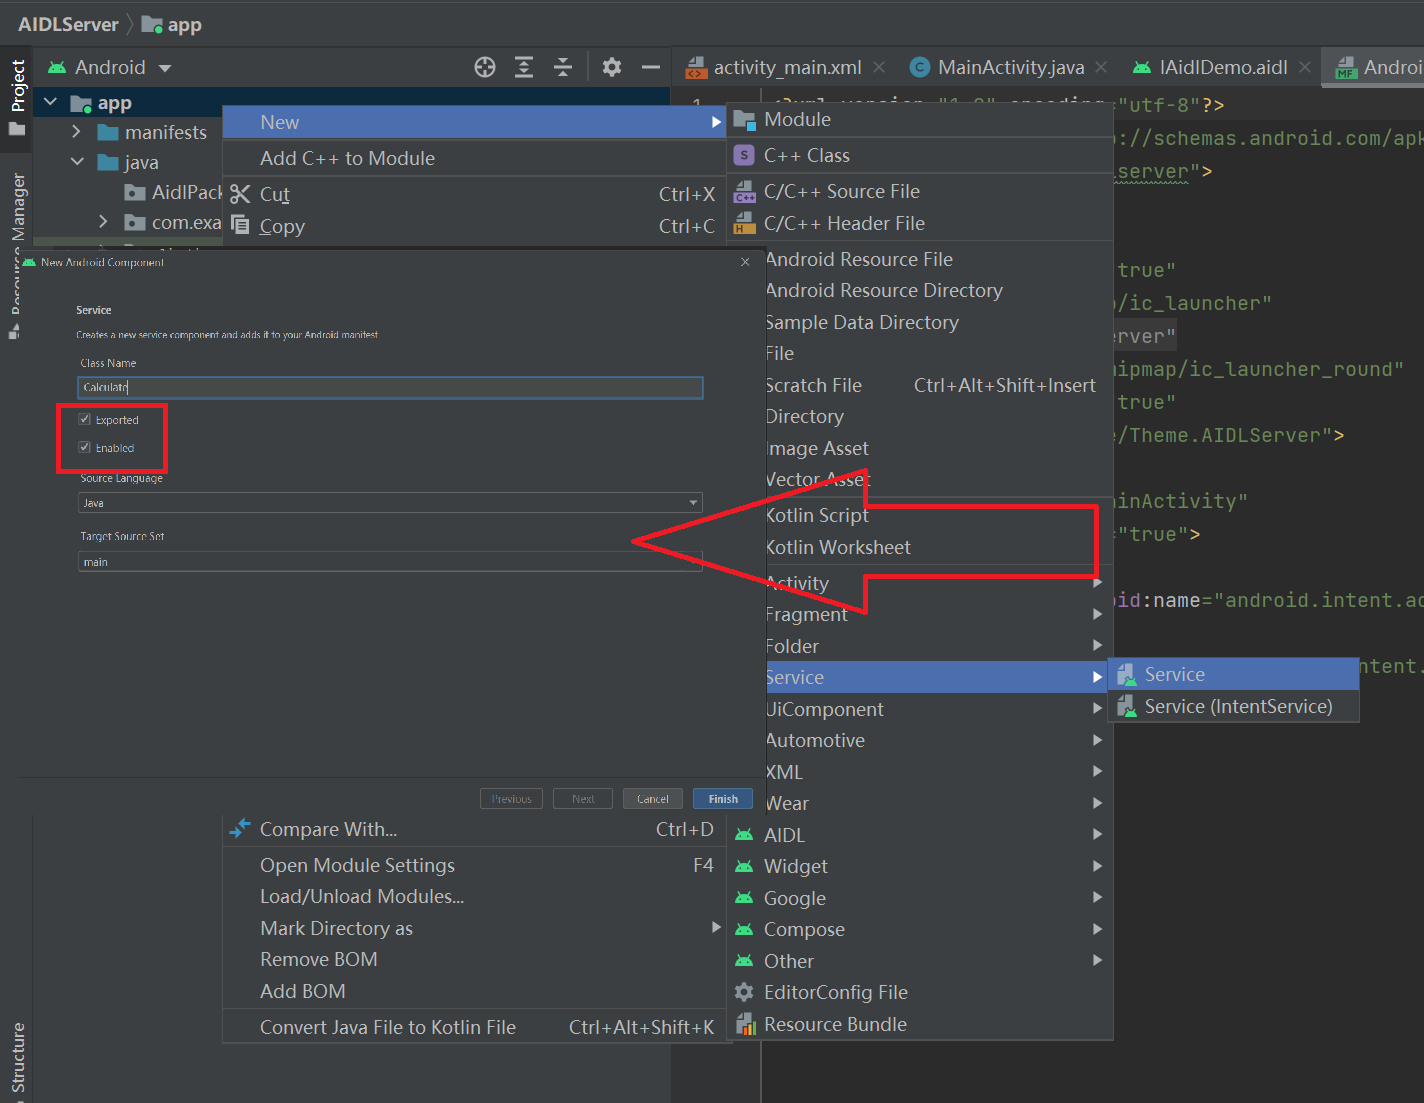Click the AIDL android icon

coord(744,835)
